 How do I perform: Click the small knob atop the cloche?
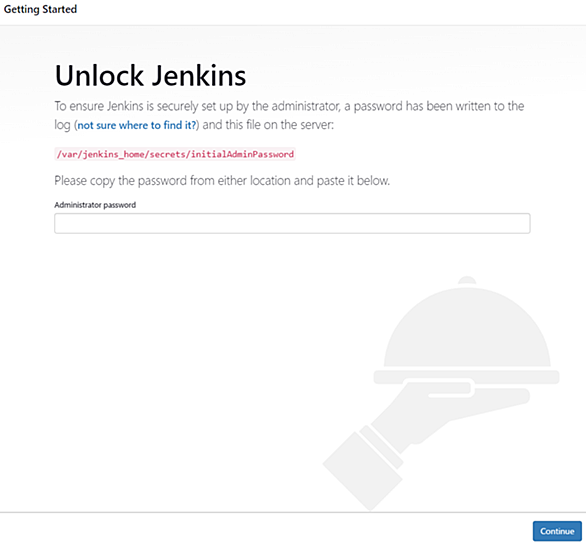467,281
